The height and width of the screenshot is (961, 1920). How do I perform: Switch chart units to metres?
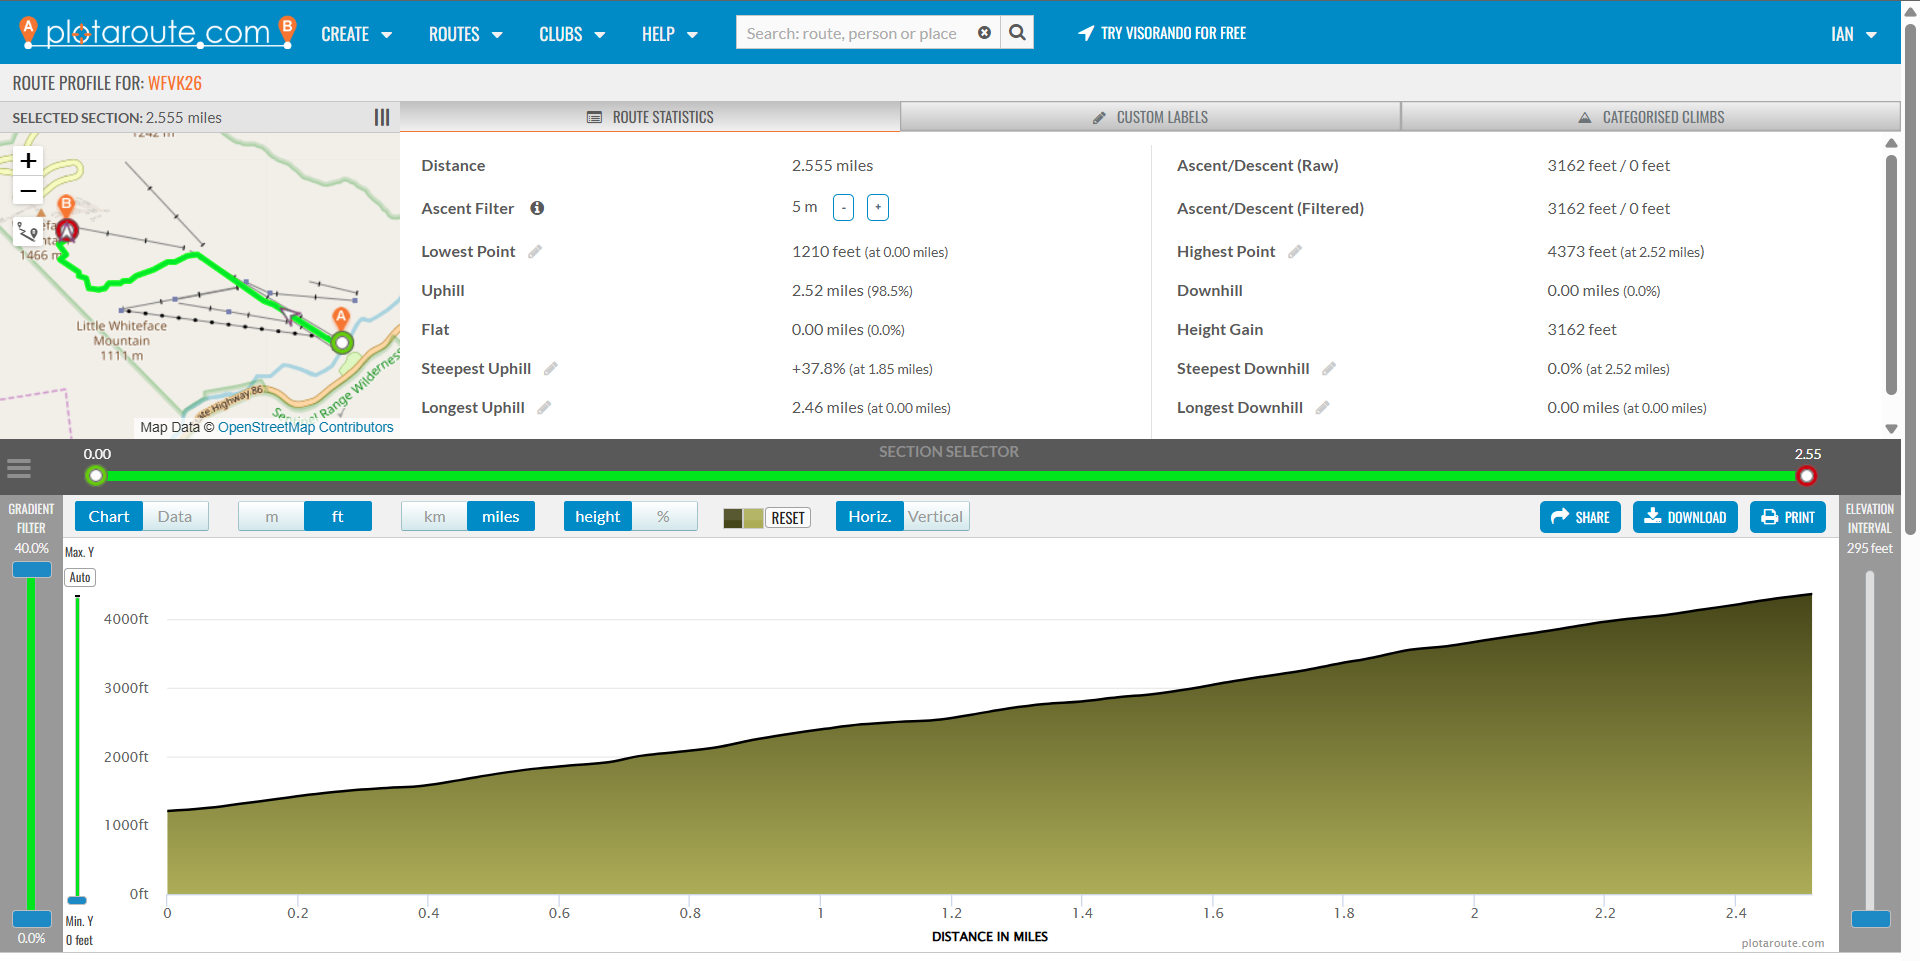(271, 517)
